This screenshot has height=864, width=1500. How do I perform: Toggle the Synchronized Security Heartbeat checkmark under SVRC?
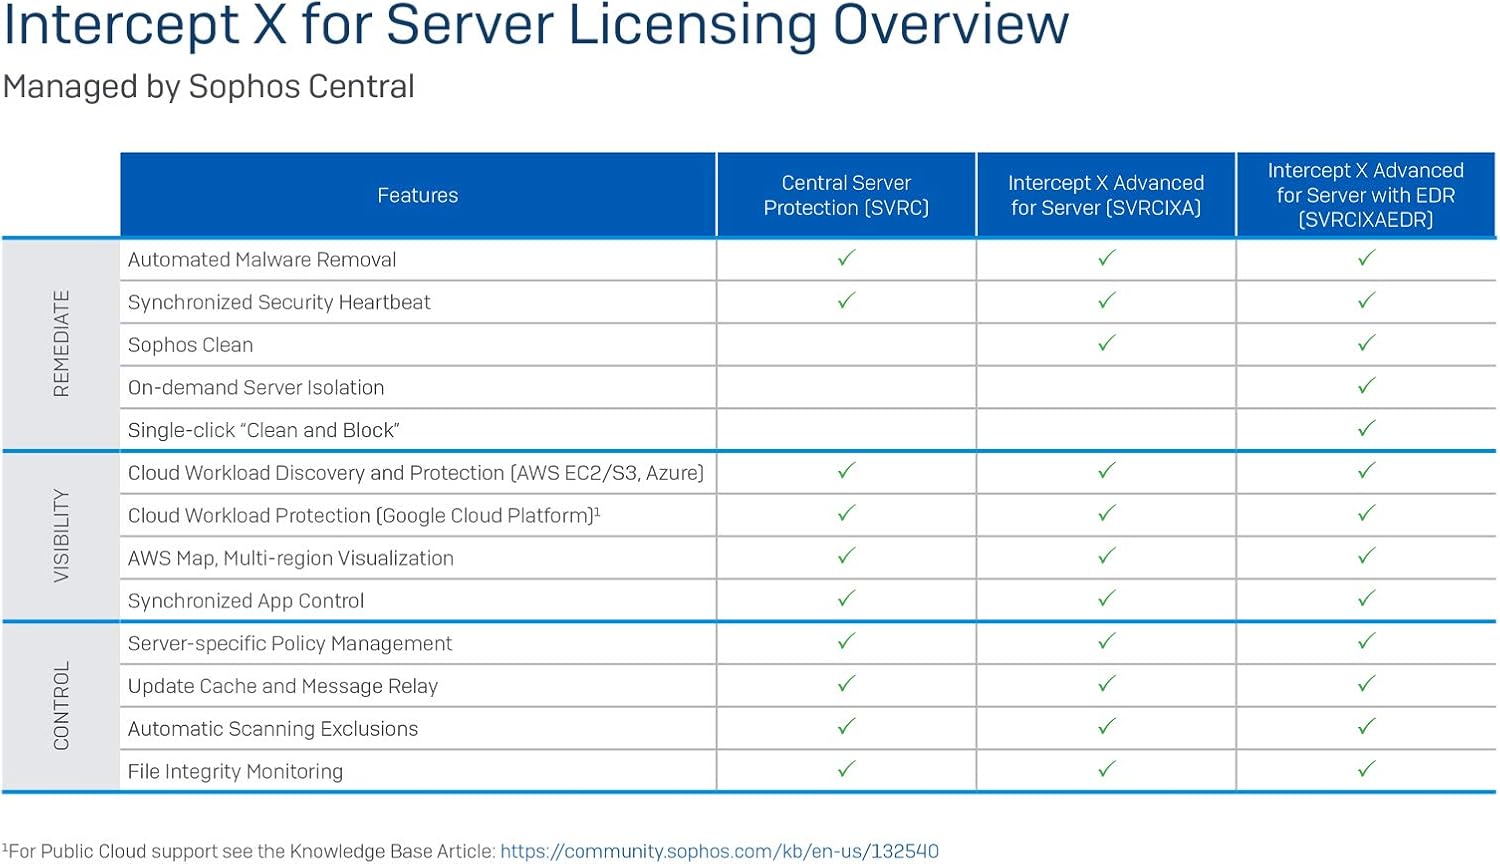coord(845,300)
